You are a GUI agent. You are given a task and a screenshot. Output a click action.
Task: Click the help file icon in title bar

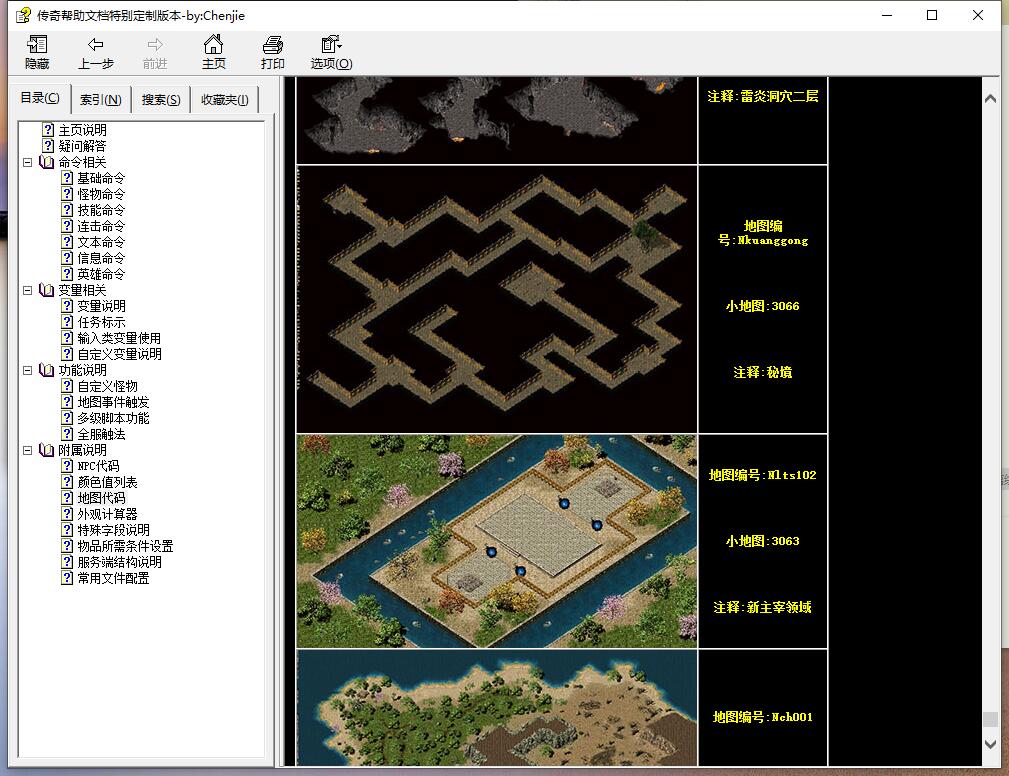(23, 15)
